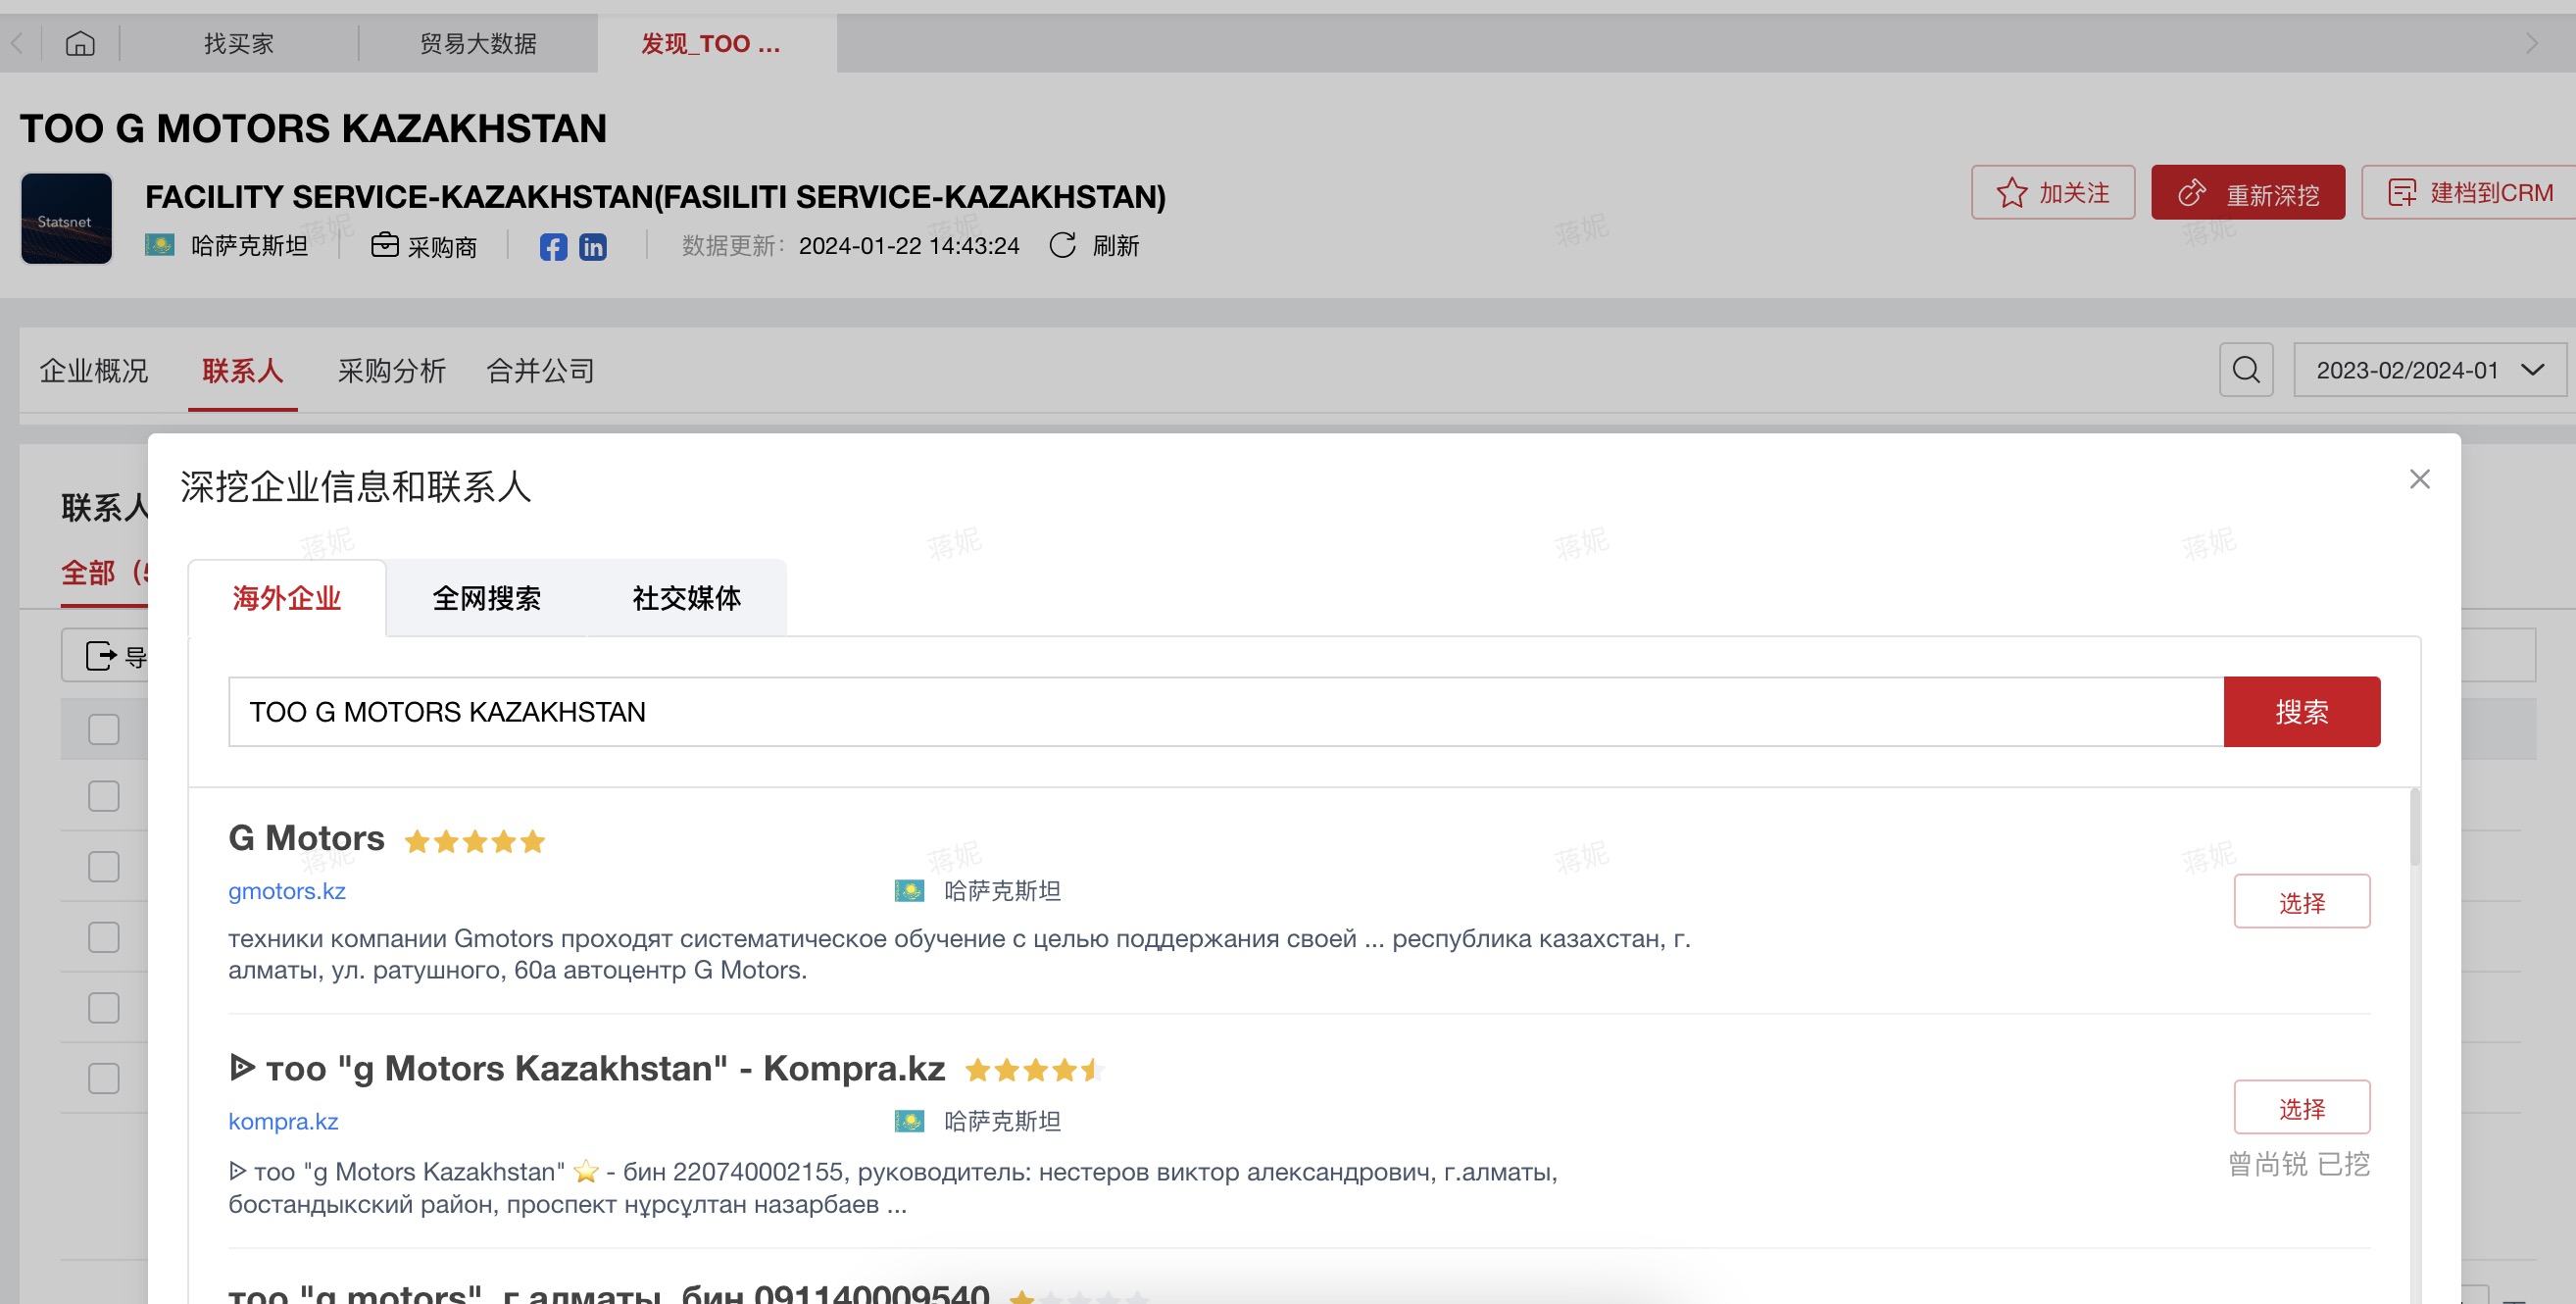Check the select-all checkbox in the table header
The height and width of the screenshot is (1304, 2576).
[103, 729]
